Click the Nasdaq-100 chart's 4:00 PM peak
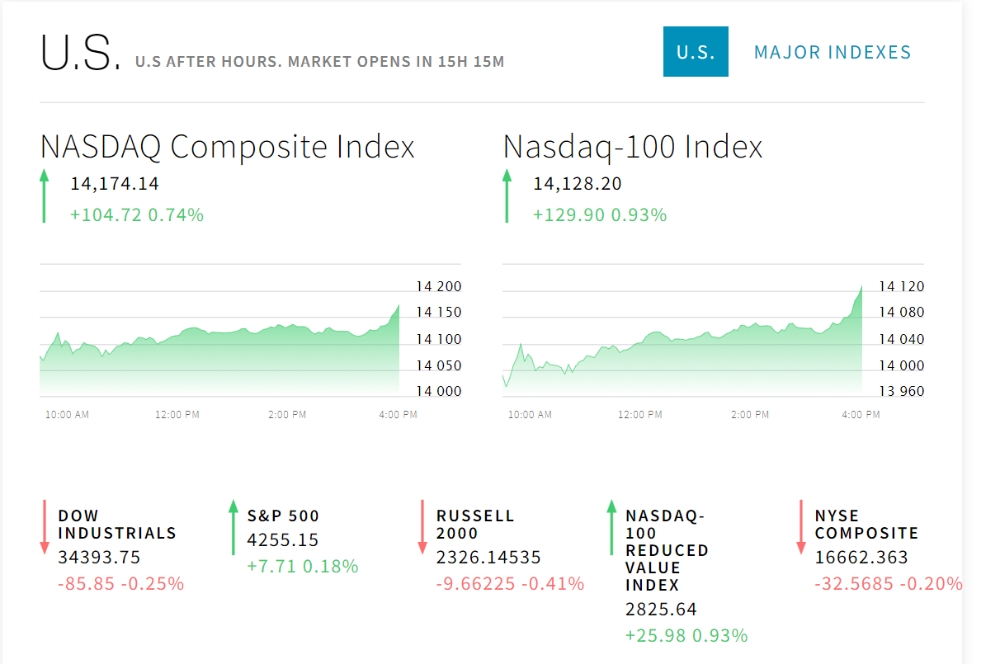The height and width of the screenshot is (664, 1000). (x=861, y=288)
